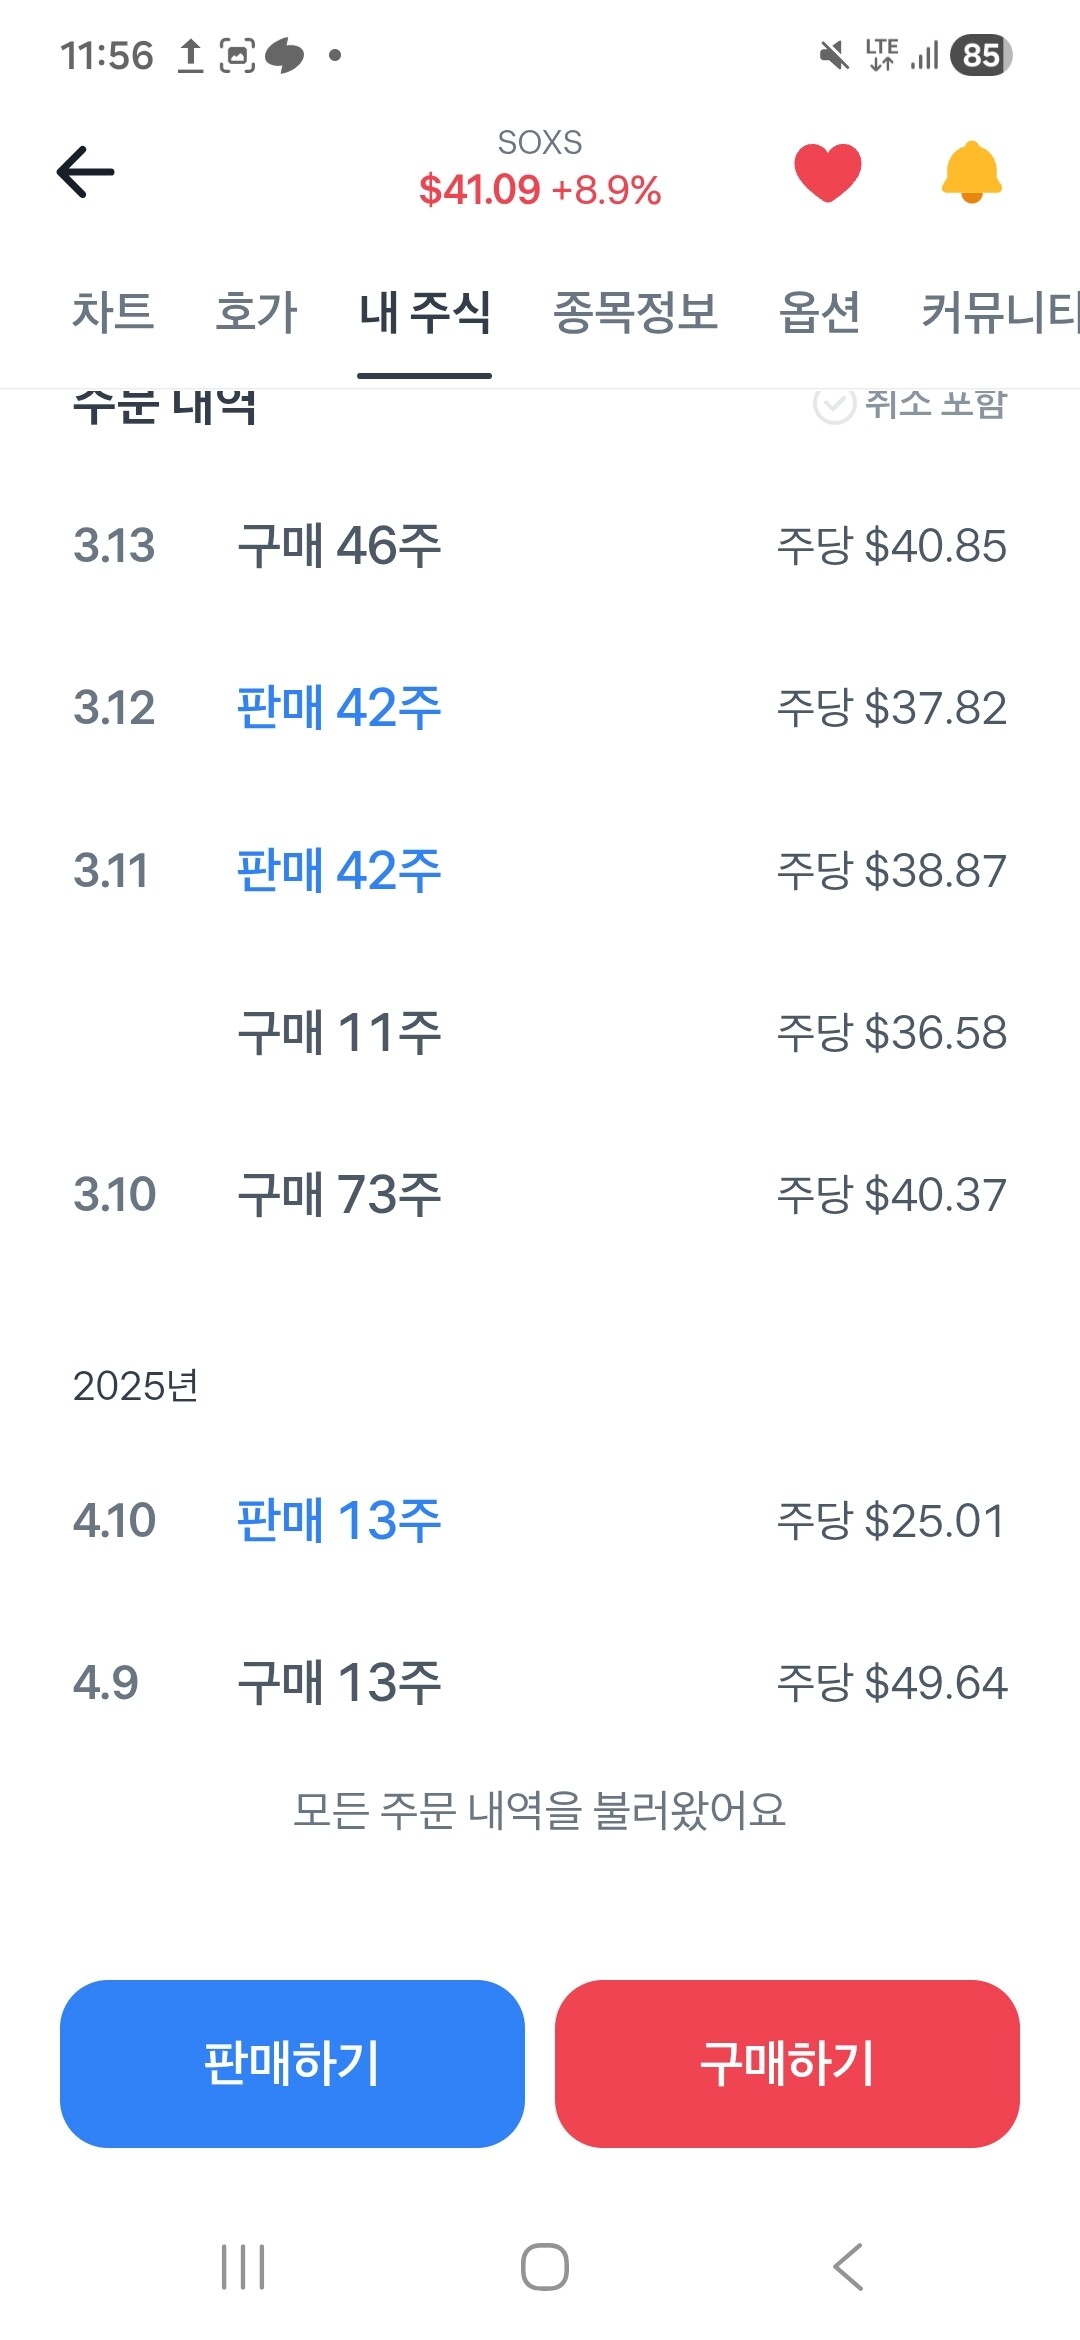This screenshot has height=2340, width=1080.
Task: Tap the back arrow icon
Action: [x=86, y=171]
